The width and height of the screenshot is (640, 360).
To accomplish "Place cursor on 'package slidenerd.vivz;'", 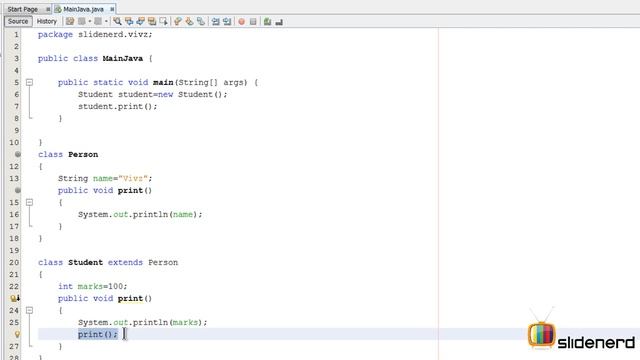I will point(95,35).
